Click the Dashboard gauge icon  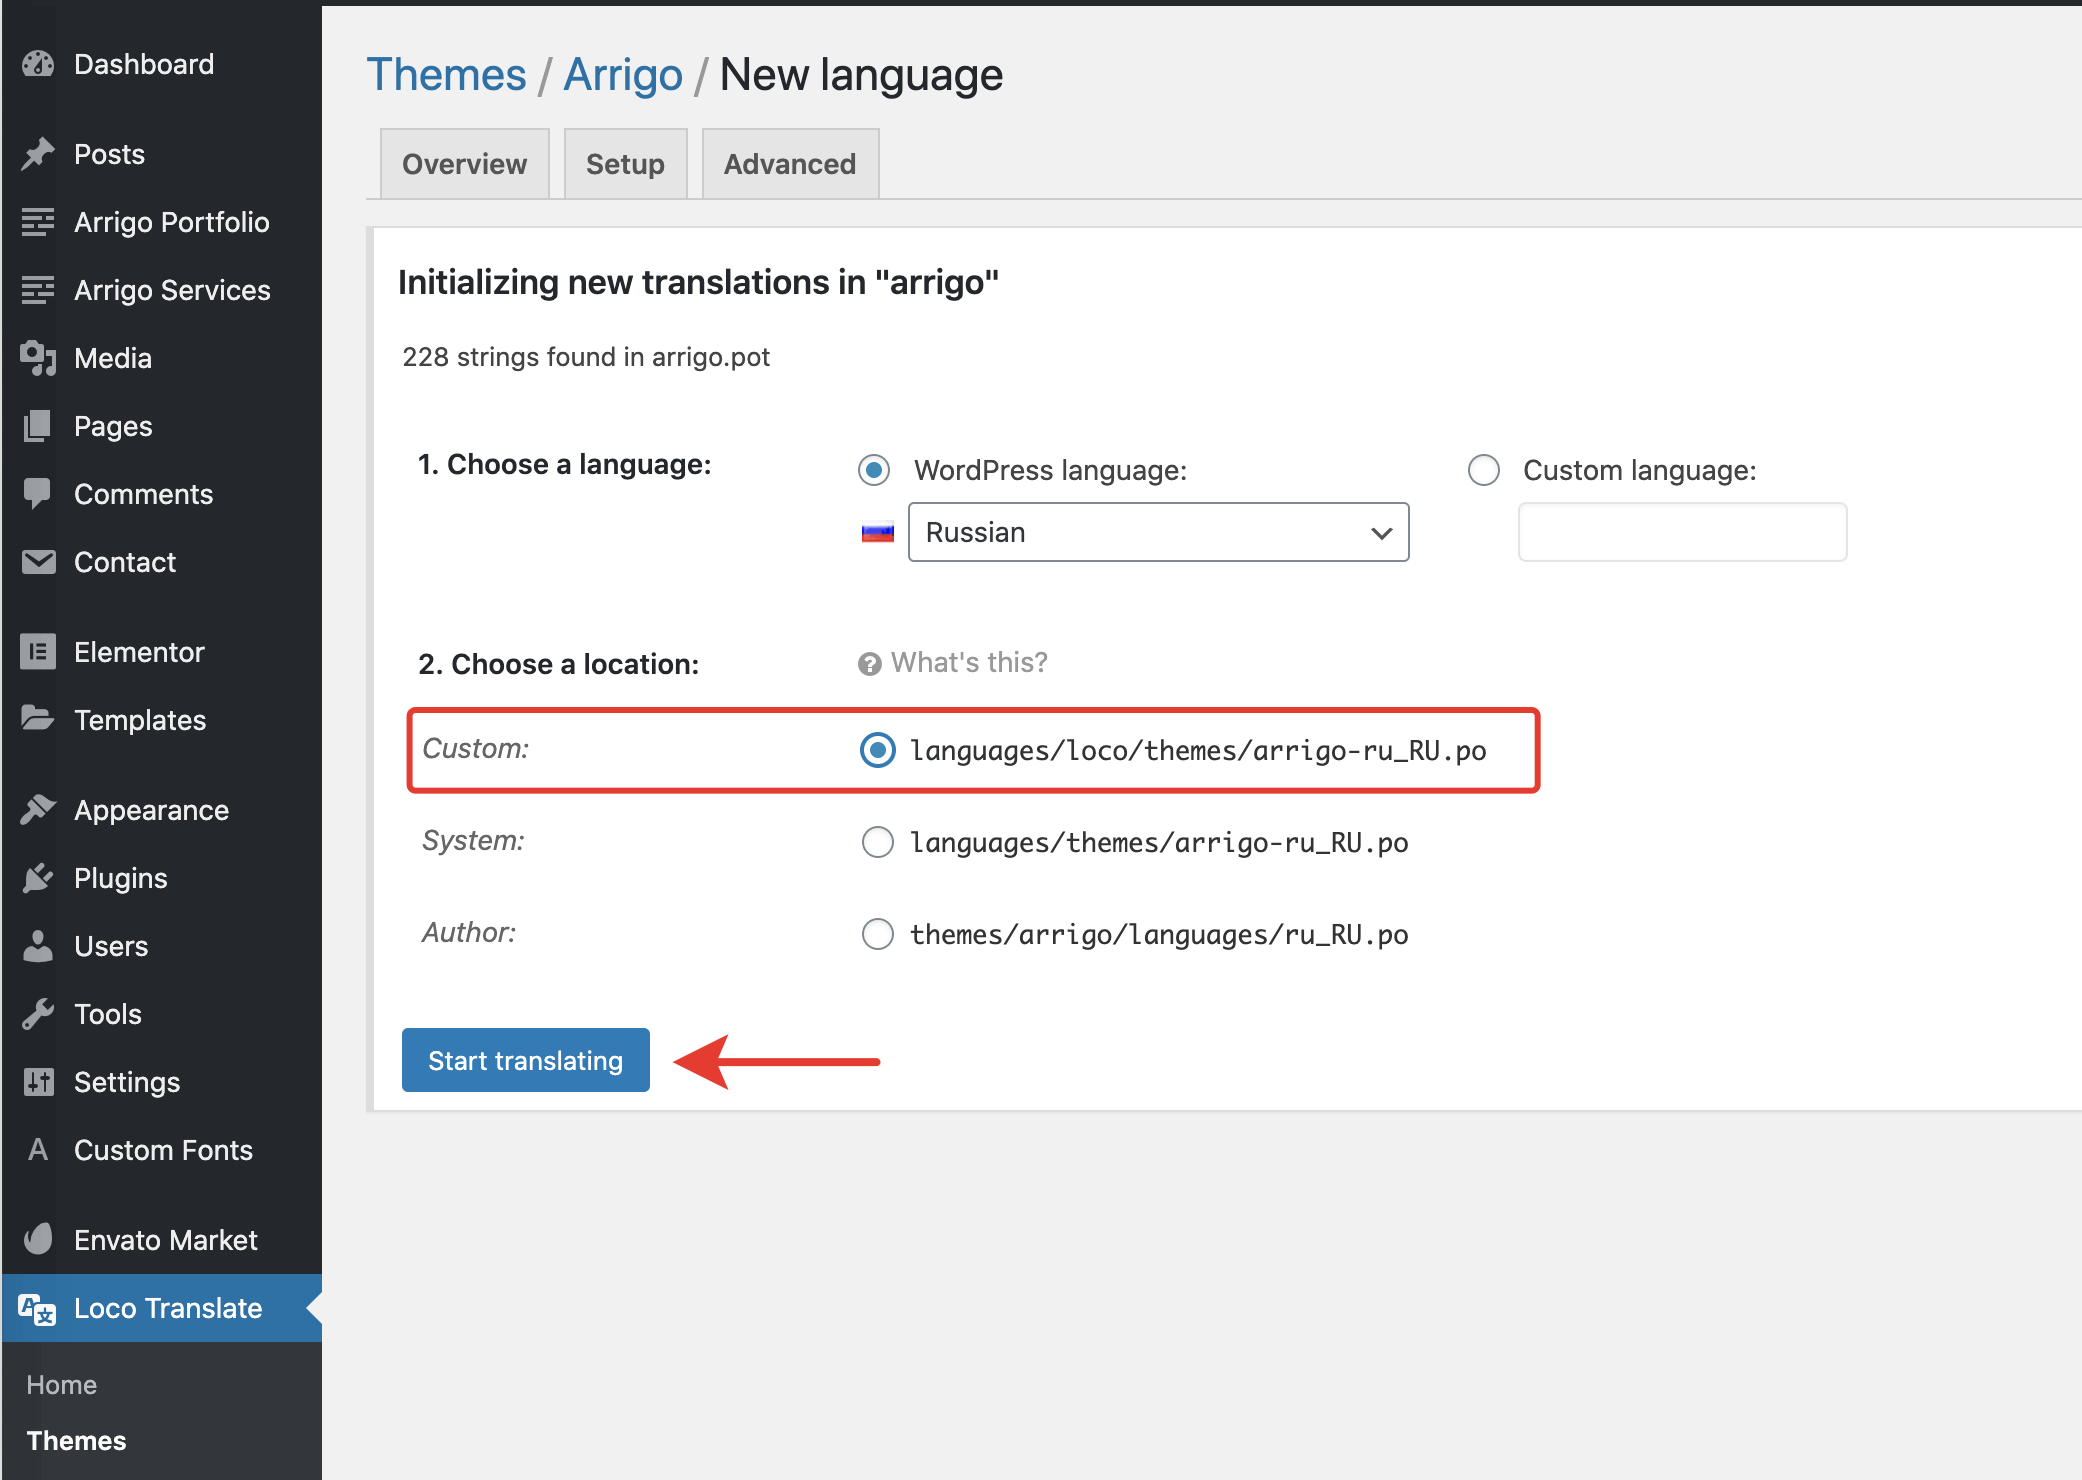coord(38,64)
